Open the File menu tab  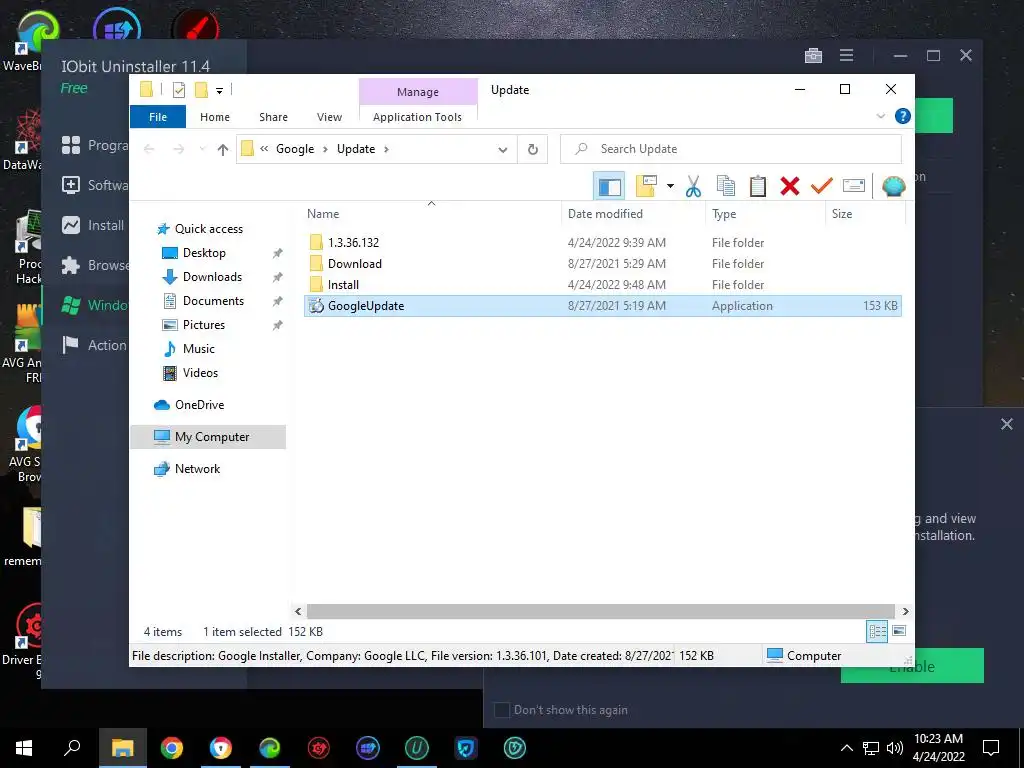(158, 117)
